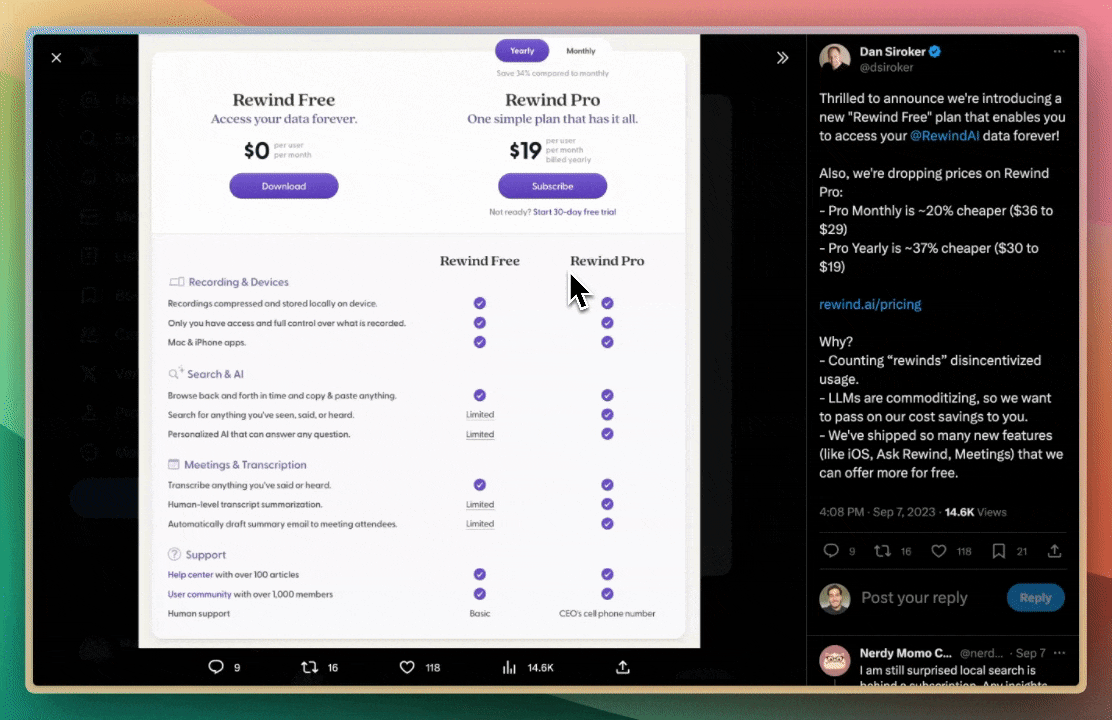
Task: Click the X logo in the dimmed background sidebar
Action: 90,56
